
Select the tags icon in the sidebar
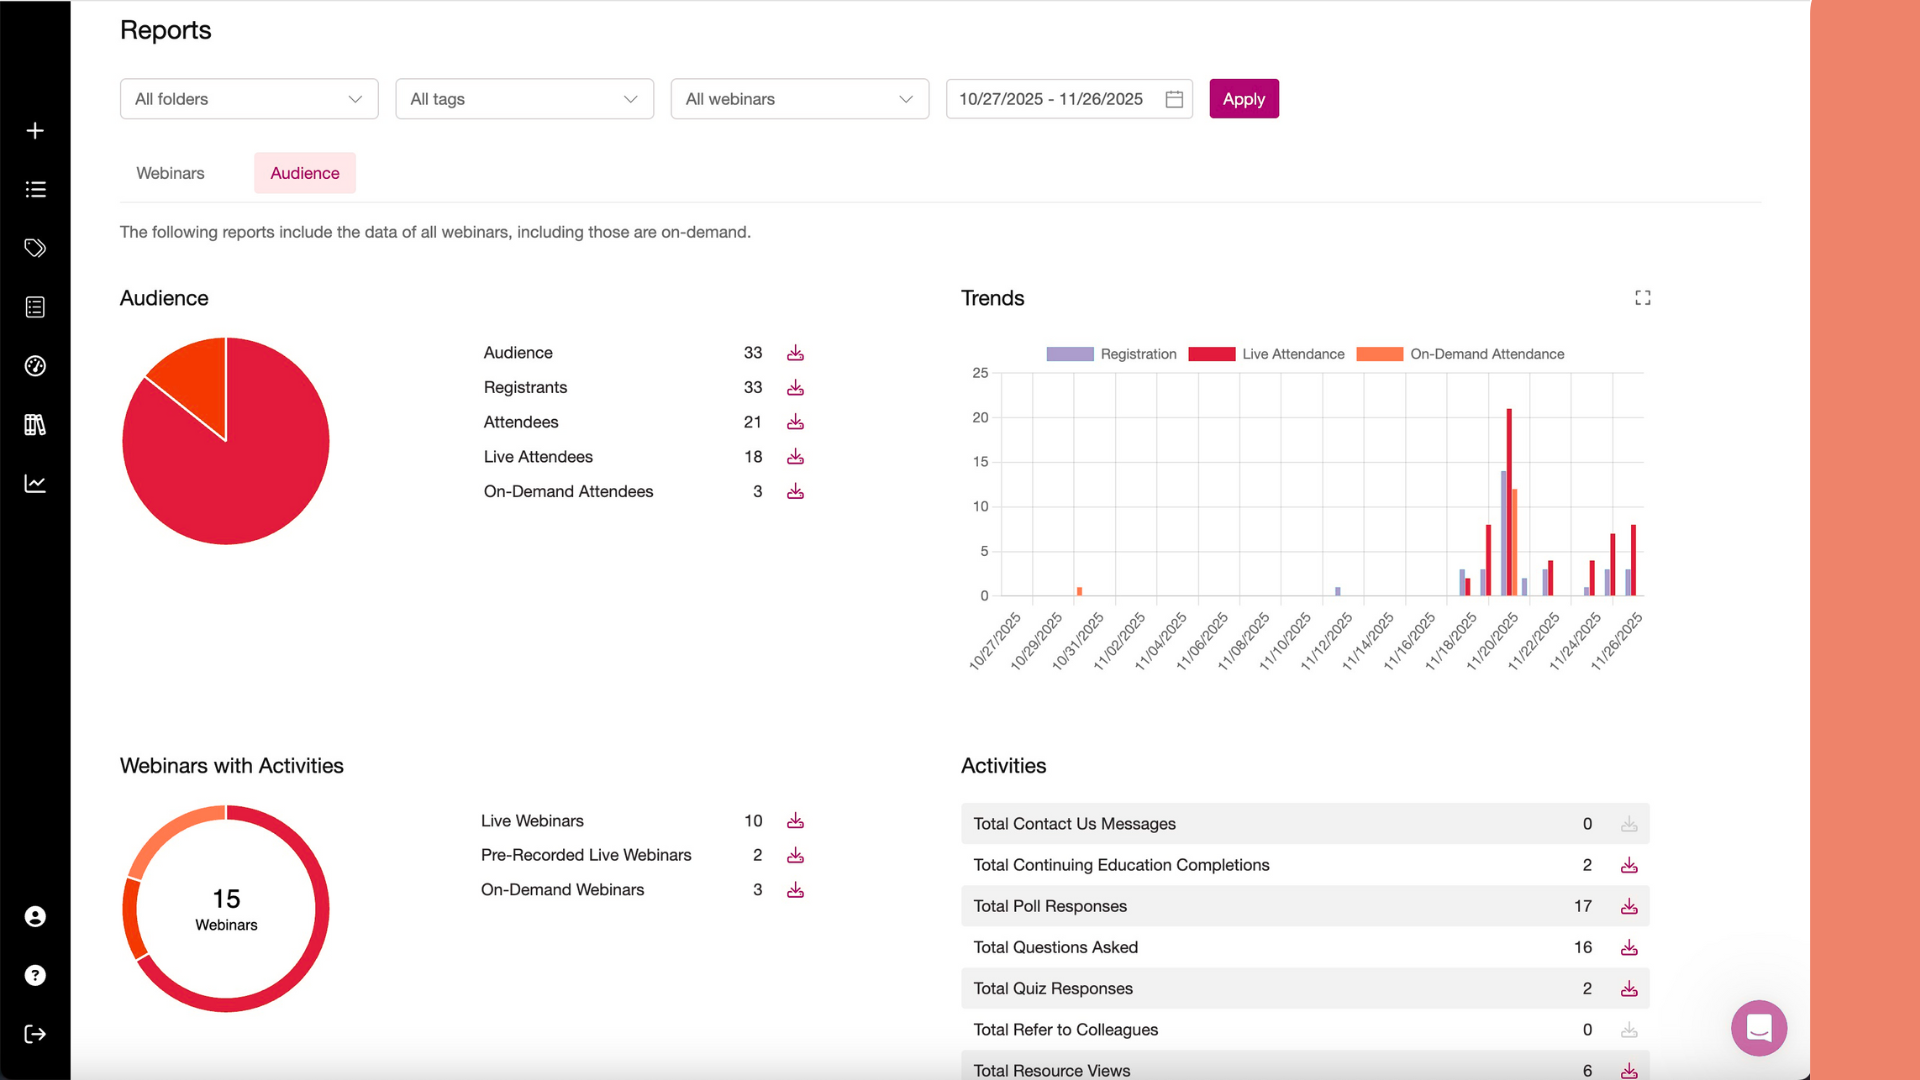click(x=35, y=247)
